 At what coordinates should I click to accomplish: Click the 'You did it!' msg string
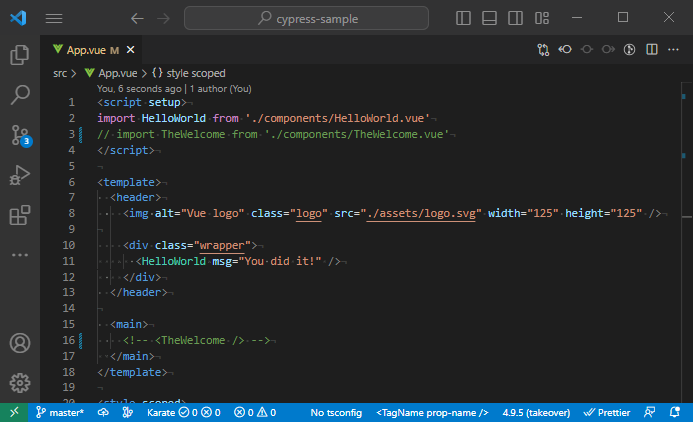[x=280, y=261]
